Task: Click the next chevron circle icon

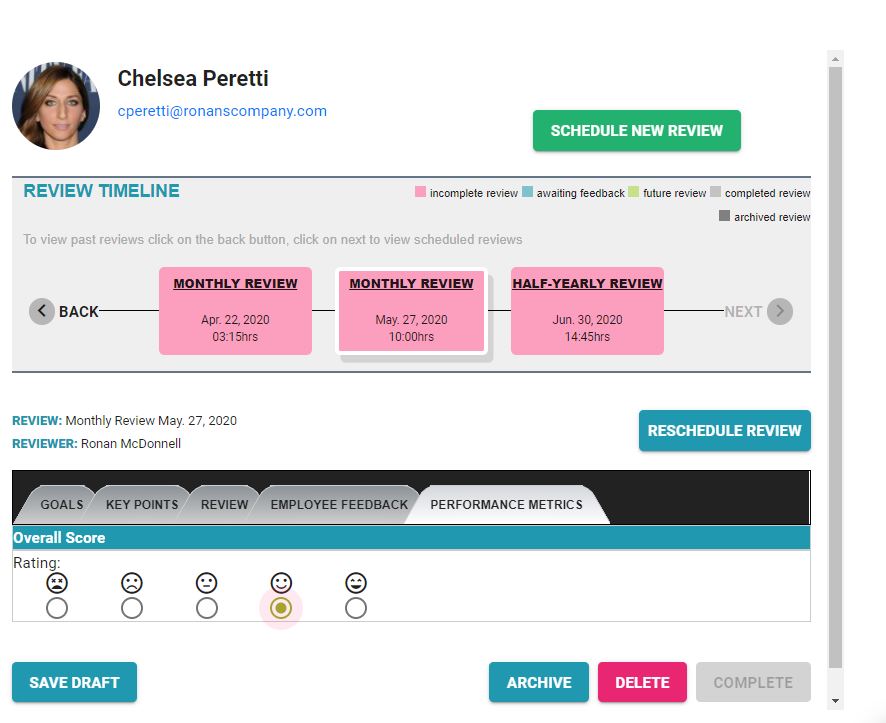Action: coord(780,311)
